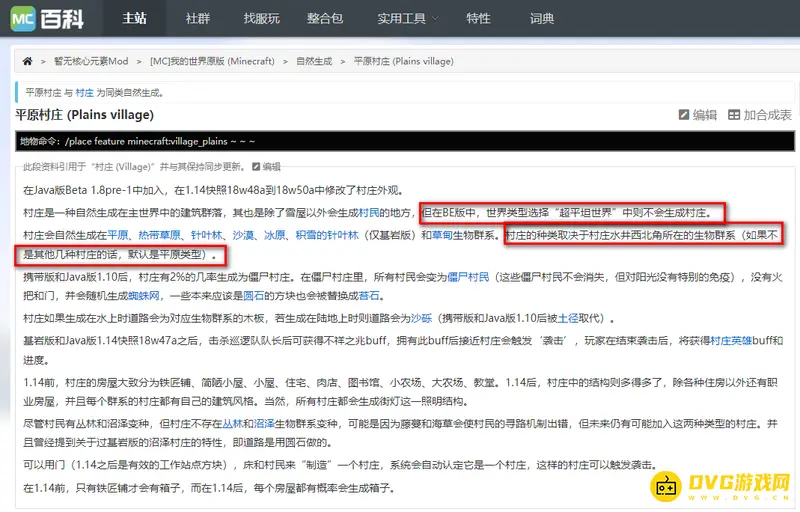Click the place feature command box
800x512 pixels.
pos(400,142)
